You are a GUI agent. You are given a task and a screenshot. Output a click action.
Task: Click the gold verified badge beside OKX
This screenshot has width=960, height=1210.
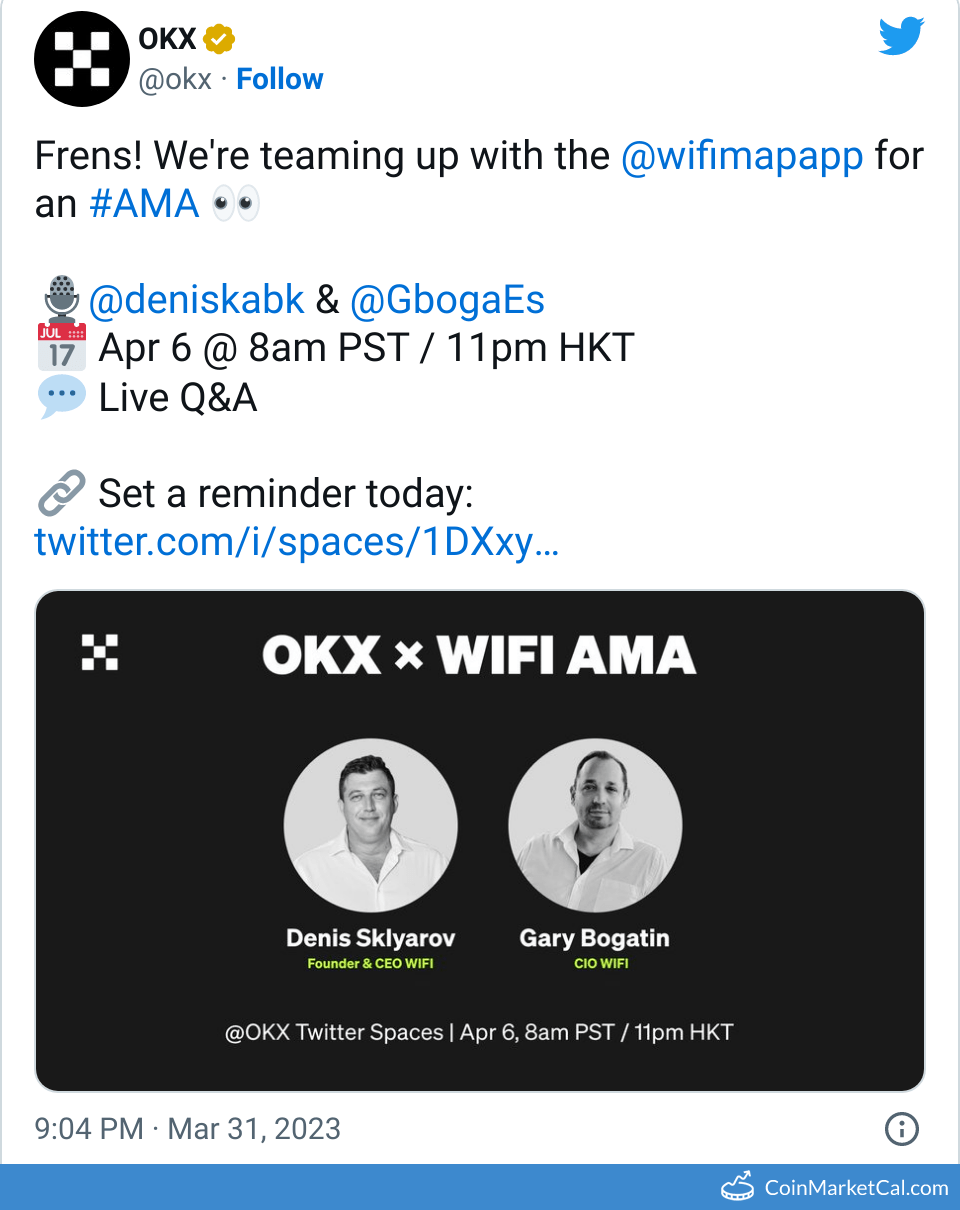click(219, 39)
